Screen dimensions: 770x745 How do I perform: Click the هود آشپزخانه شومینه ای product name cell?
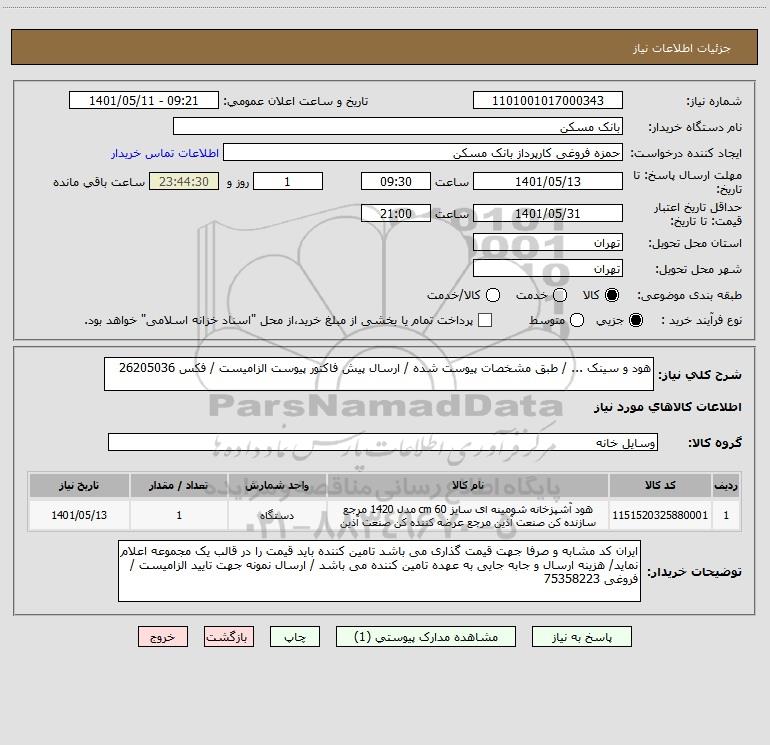pos(468,515)
